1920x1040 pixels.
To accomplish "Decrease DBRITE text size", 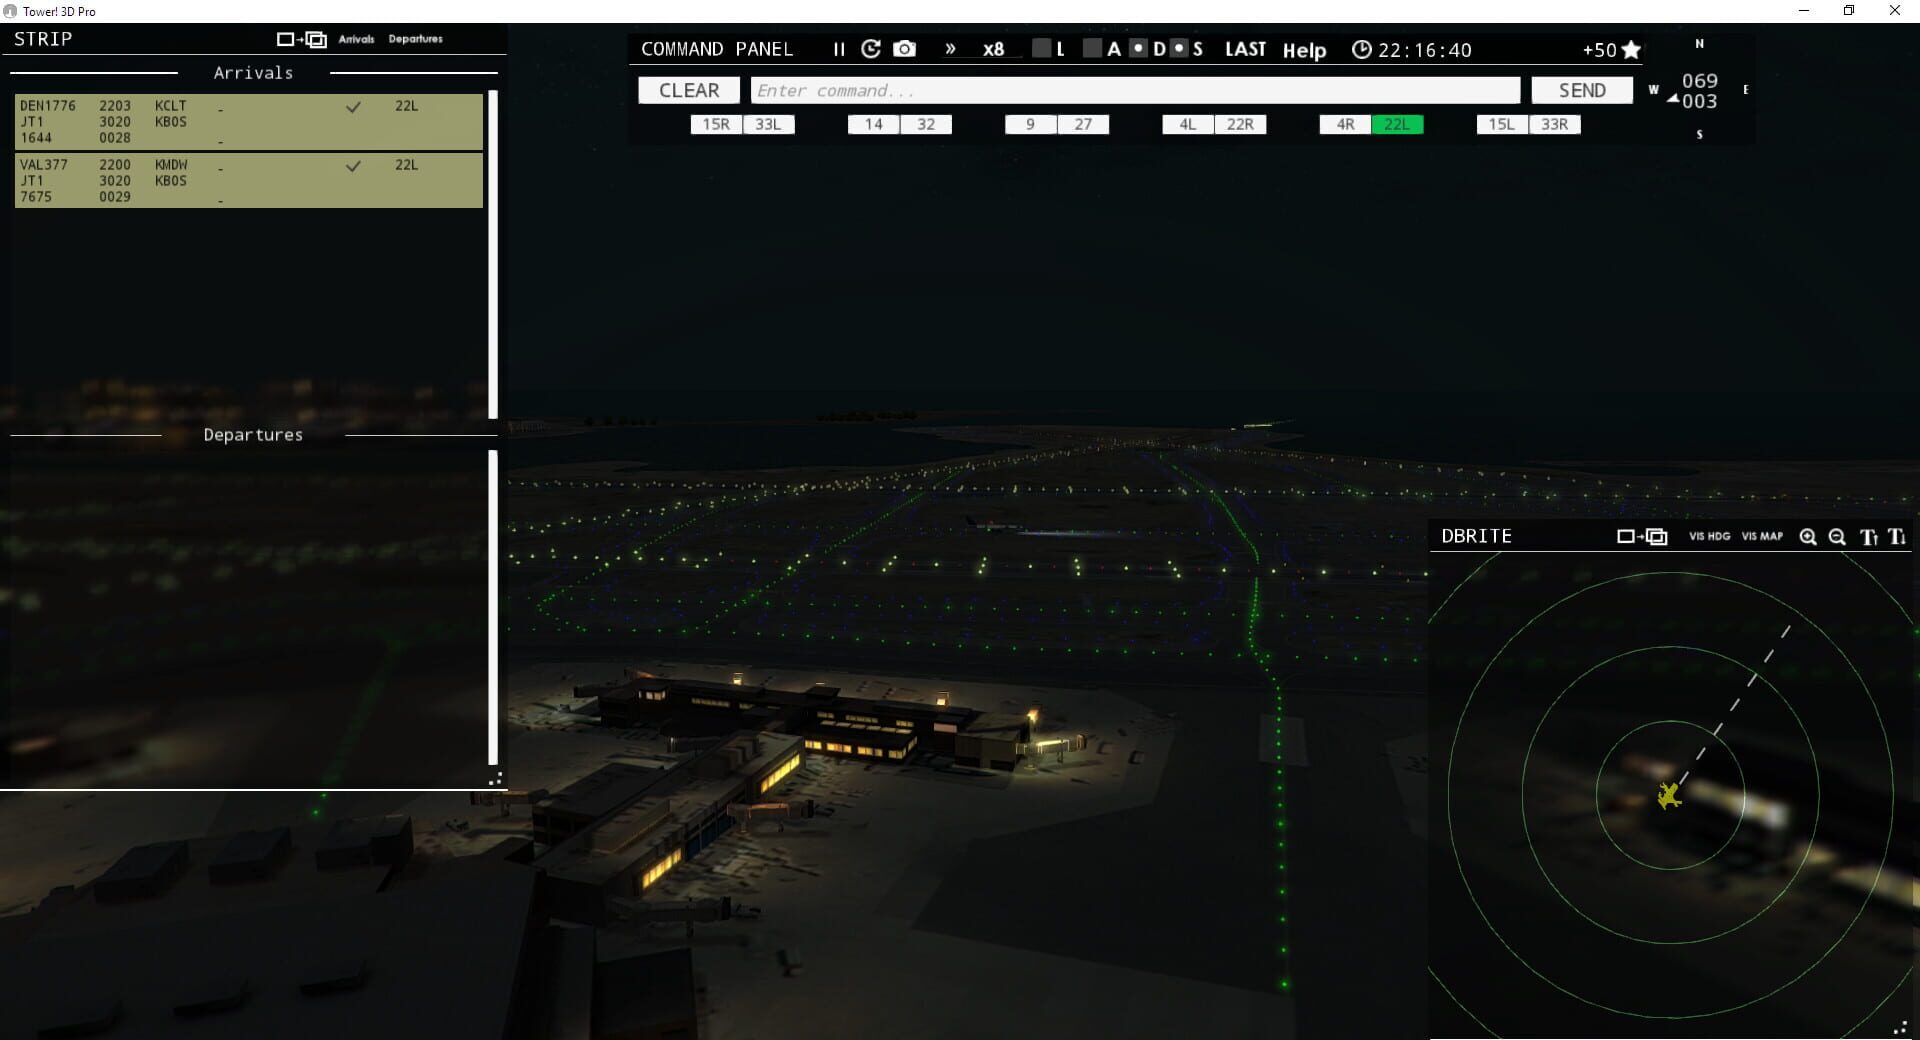I will [x=1897, y=537].
